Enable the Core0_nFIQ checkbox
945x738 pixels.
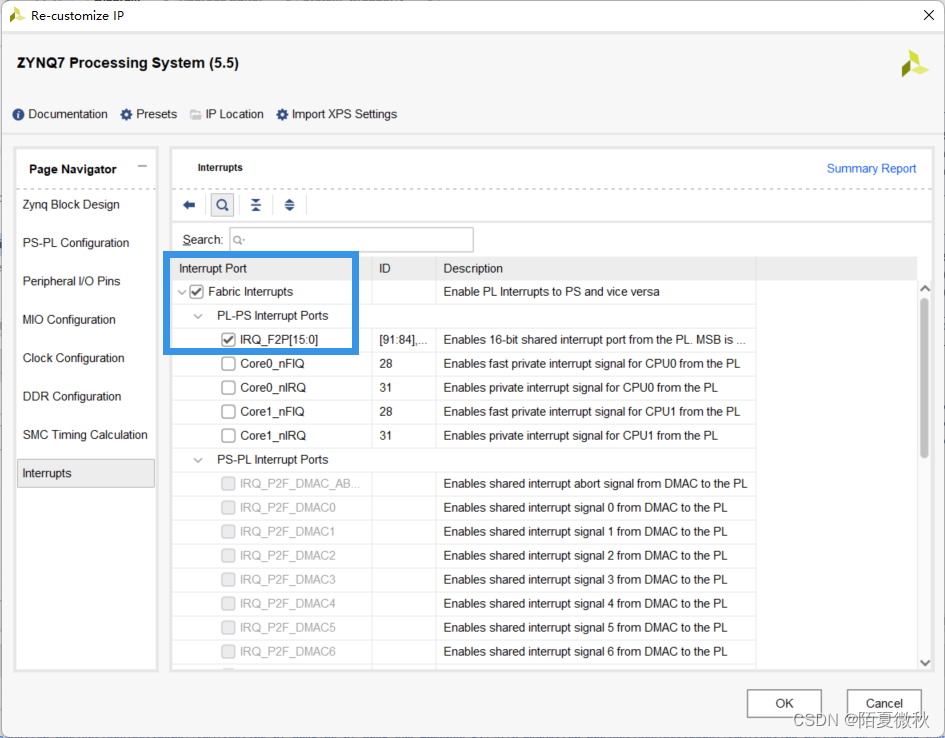[228, 364]
